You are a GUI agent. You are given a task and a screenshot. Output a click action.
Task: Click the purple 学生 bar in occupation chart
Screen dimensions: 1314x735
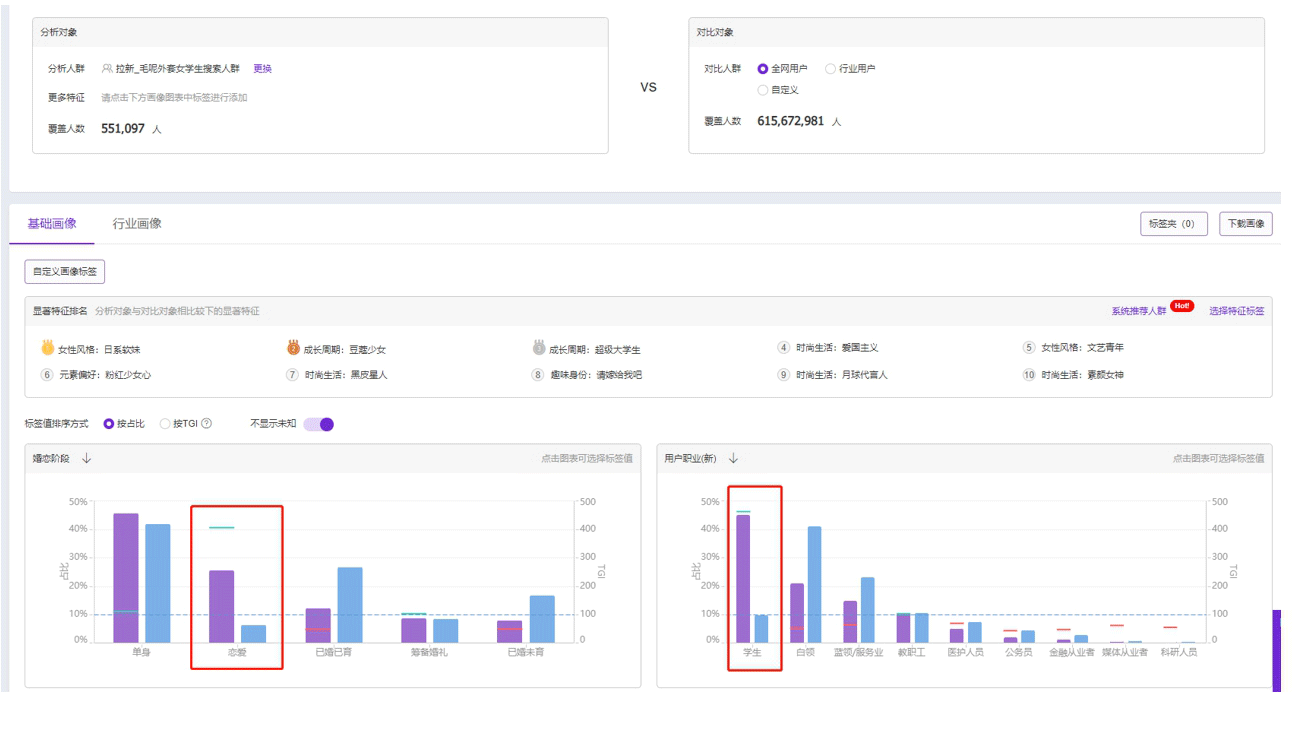tap(743, 578)
